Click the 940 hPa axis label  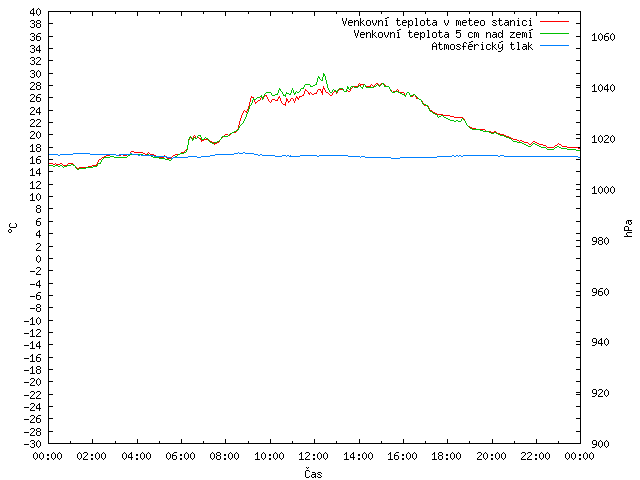(600, 342)
